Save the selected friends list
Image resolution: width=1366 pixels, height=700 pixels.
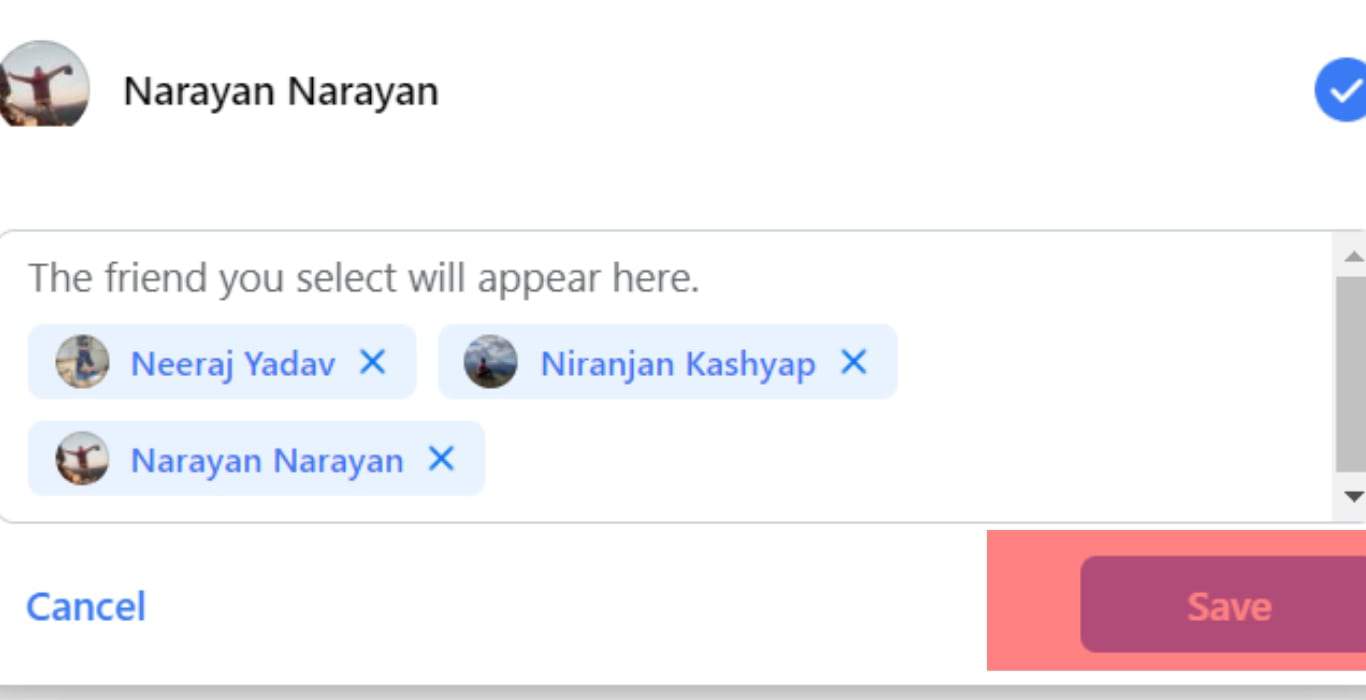pyautogui.click(x=1223, y=605)
